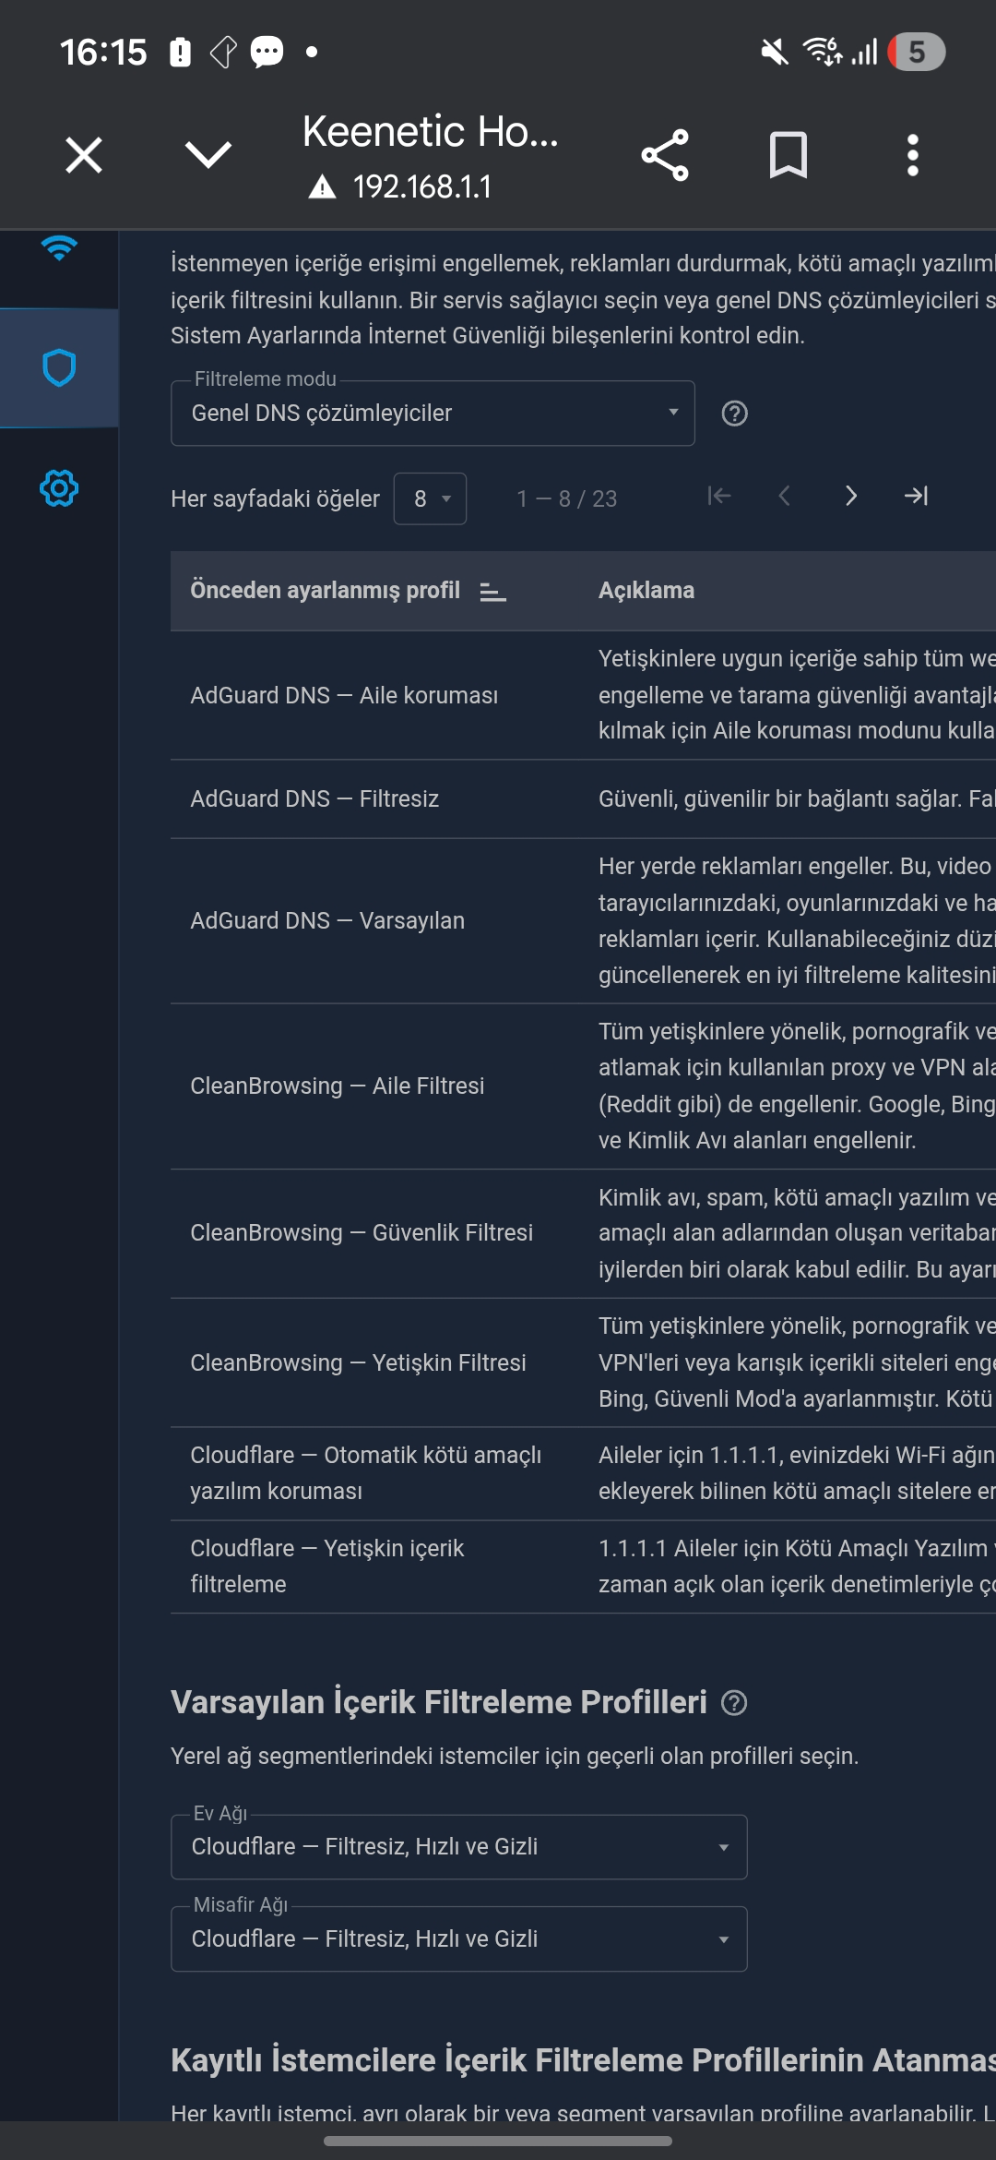Tap the insecure connection warning triangle

pos(322,187)
